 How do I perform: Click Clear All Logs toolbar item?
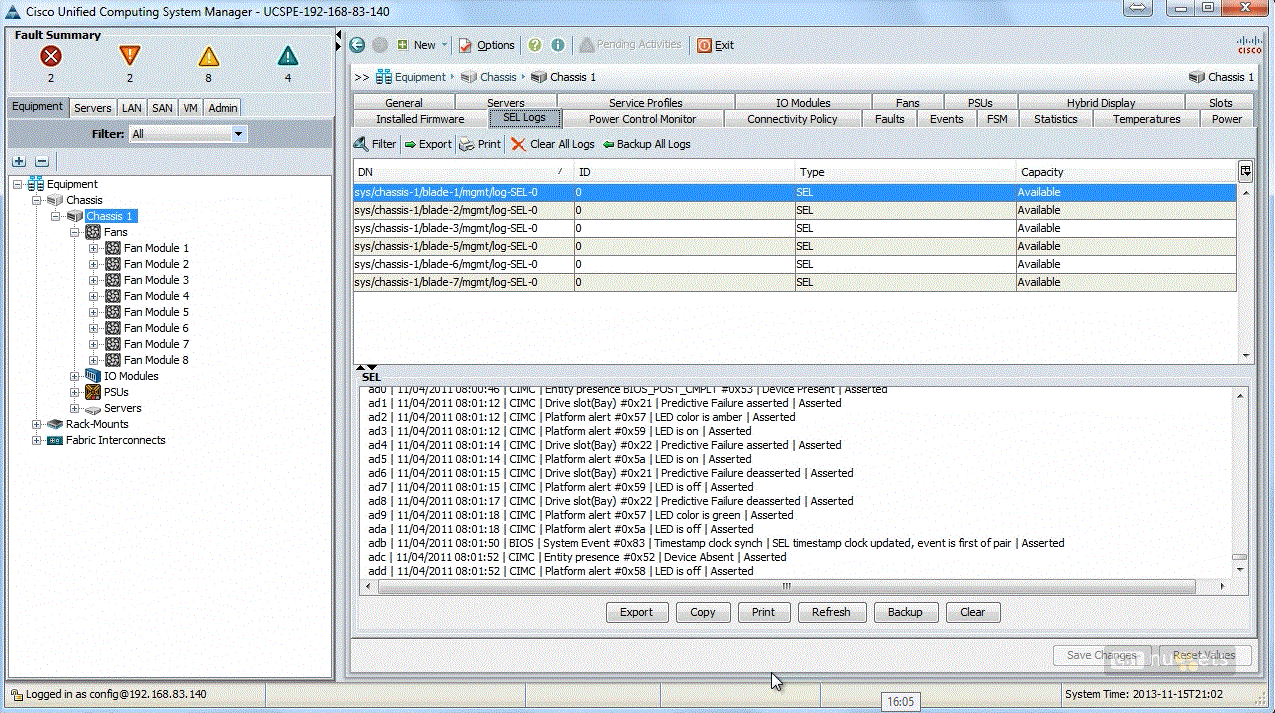553,144
